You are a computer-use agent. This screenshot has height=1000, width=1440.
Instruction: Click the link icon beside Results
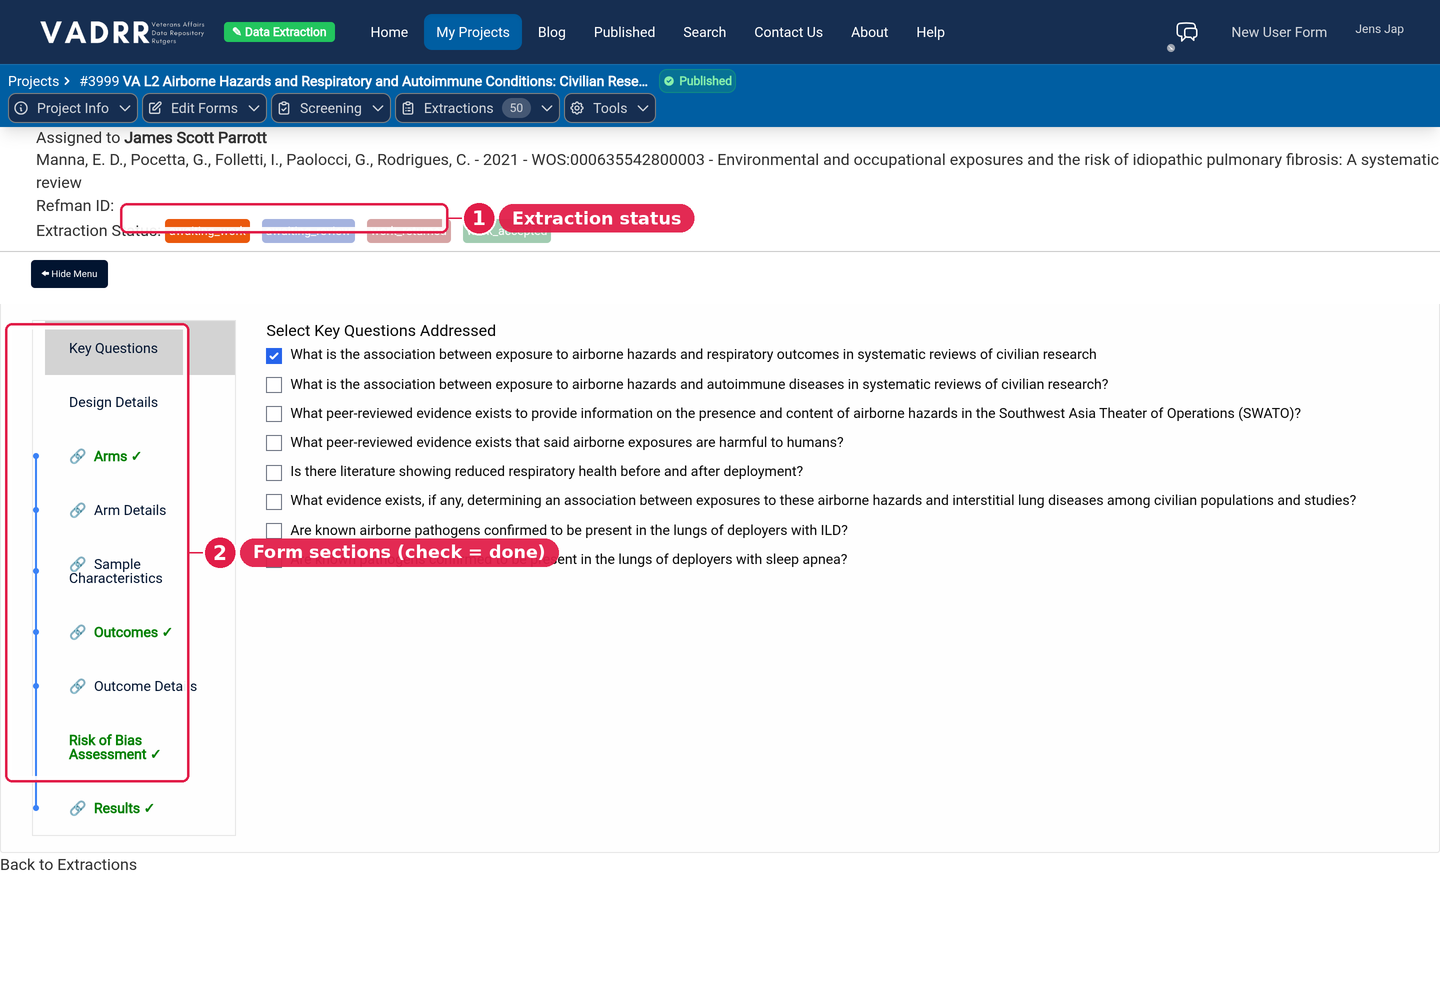(78, 809)
